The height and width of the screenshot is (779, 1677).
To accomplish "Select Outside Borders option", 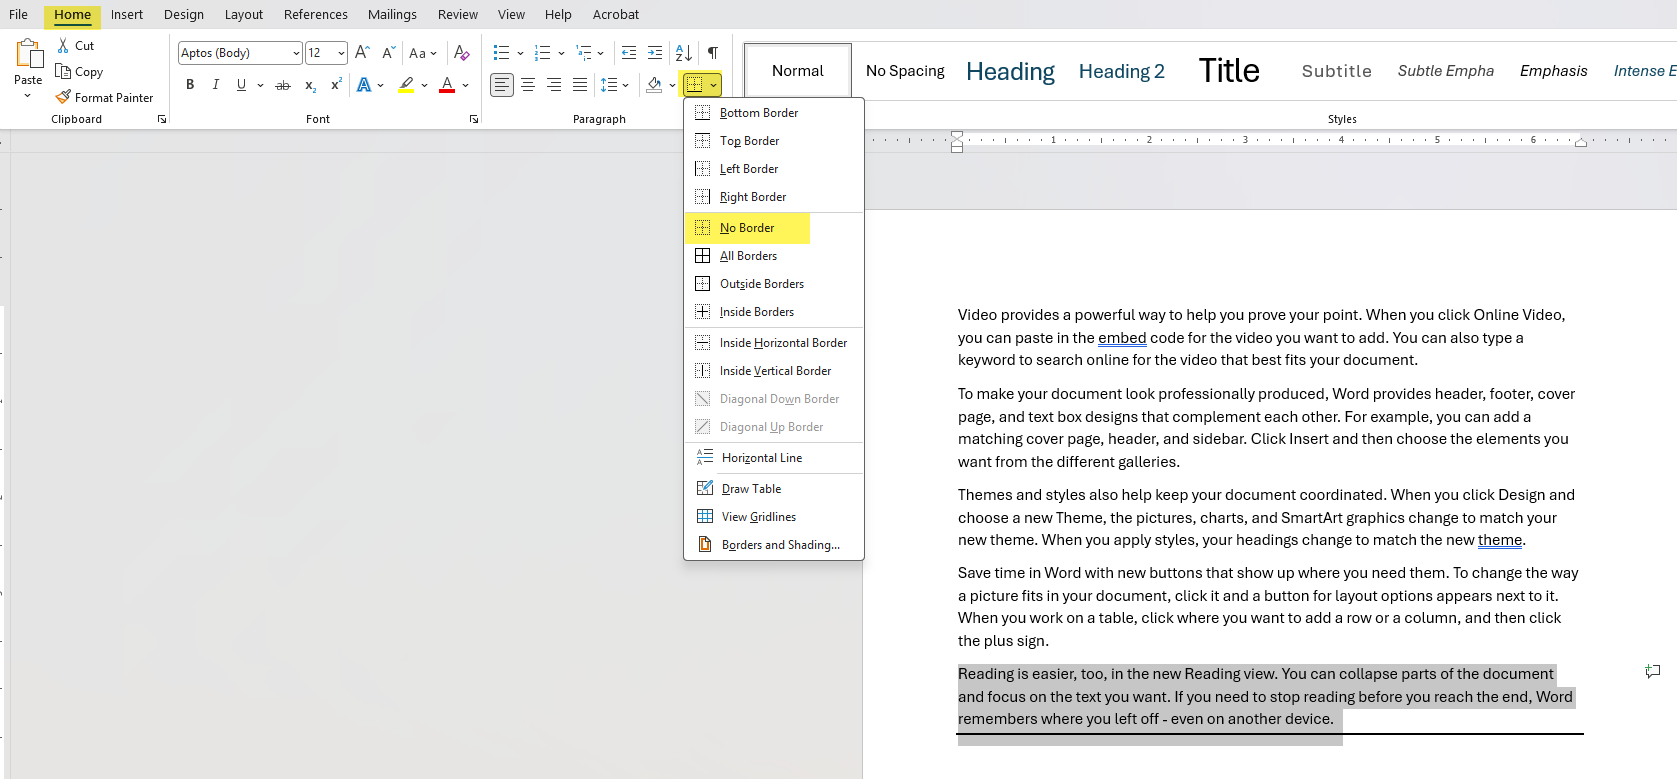I will click(x=774, y=284).
